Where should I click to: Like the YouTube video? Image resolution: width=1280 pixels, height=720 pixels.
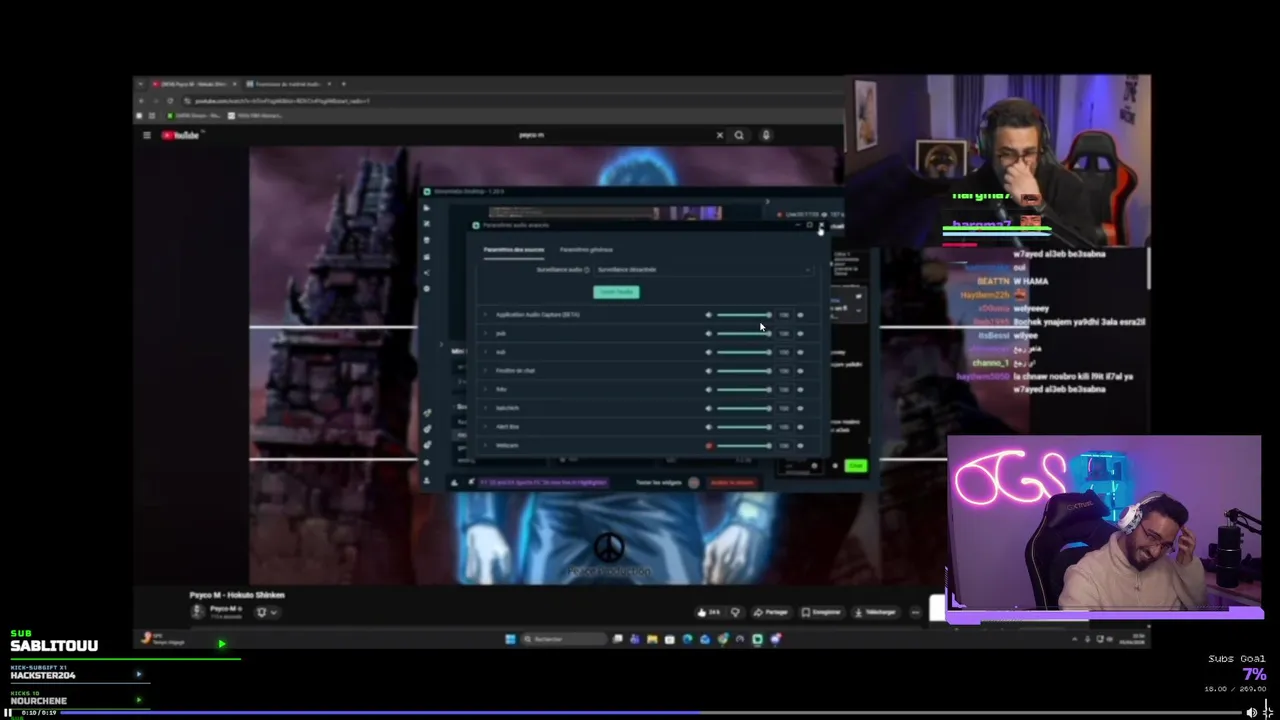click(709, 612)
